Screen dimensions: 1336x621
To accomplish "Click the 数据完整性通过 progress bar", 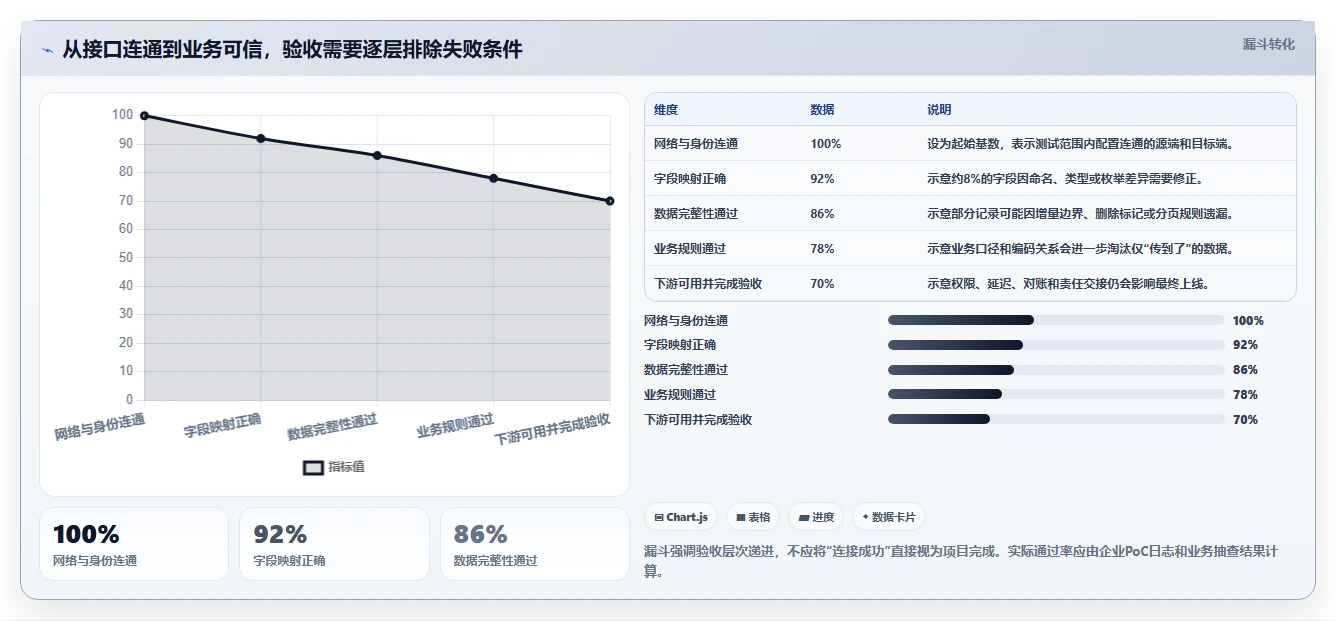I will tap(1056, 370).
